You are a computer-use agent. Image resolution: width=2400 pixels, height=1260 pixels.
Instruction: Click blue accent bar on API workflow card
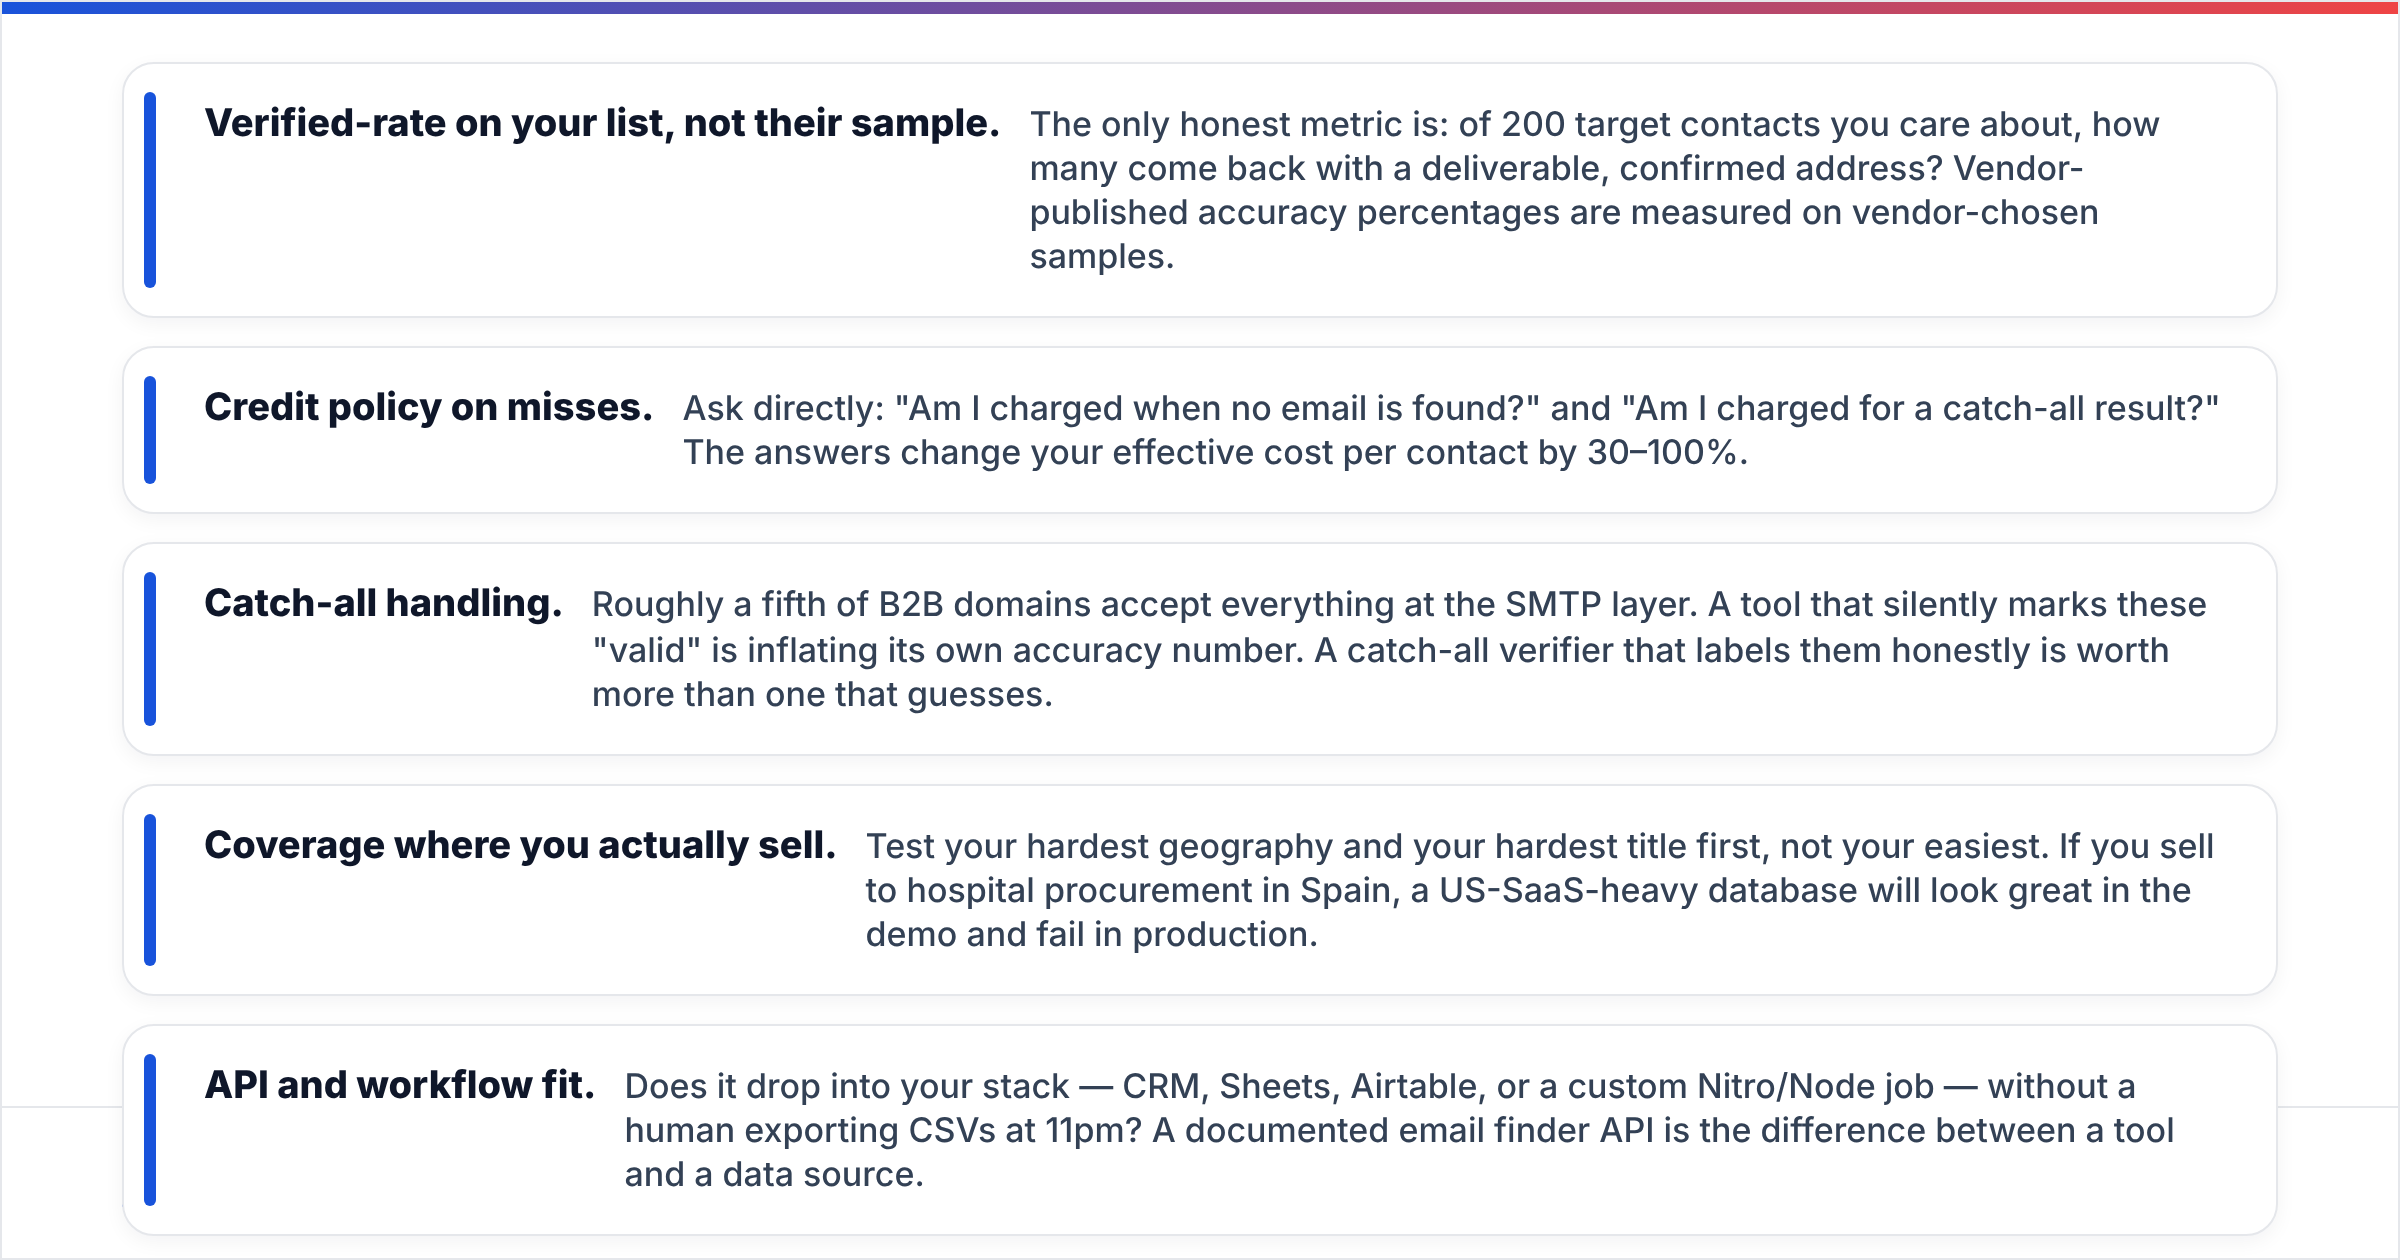click(x=150, y=1130)
